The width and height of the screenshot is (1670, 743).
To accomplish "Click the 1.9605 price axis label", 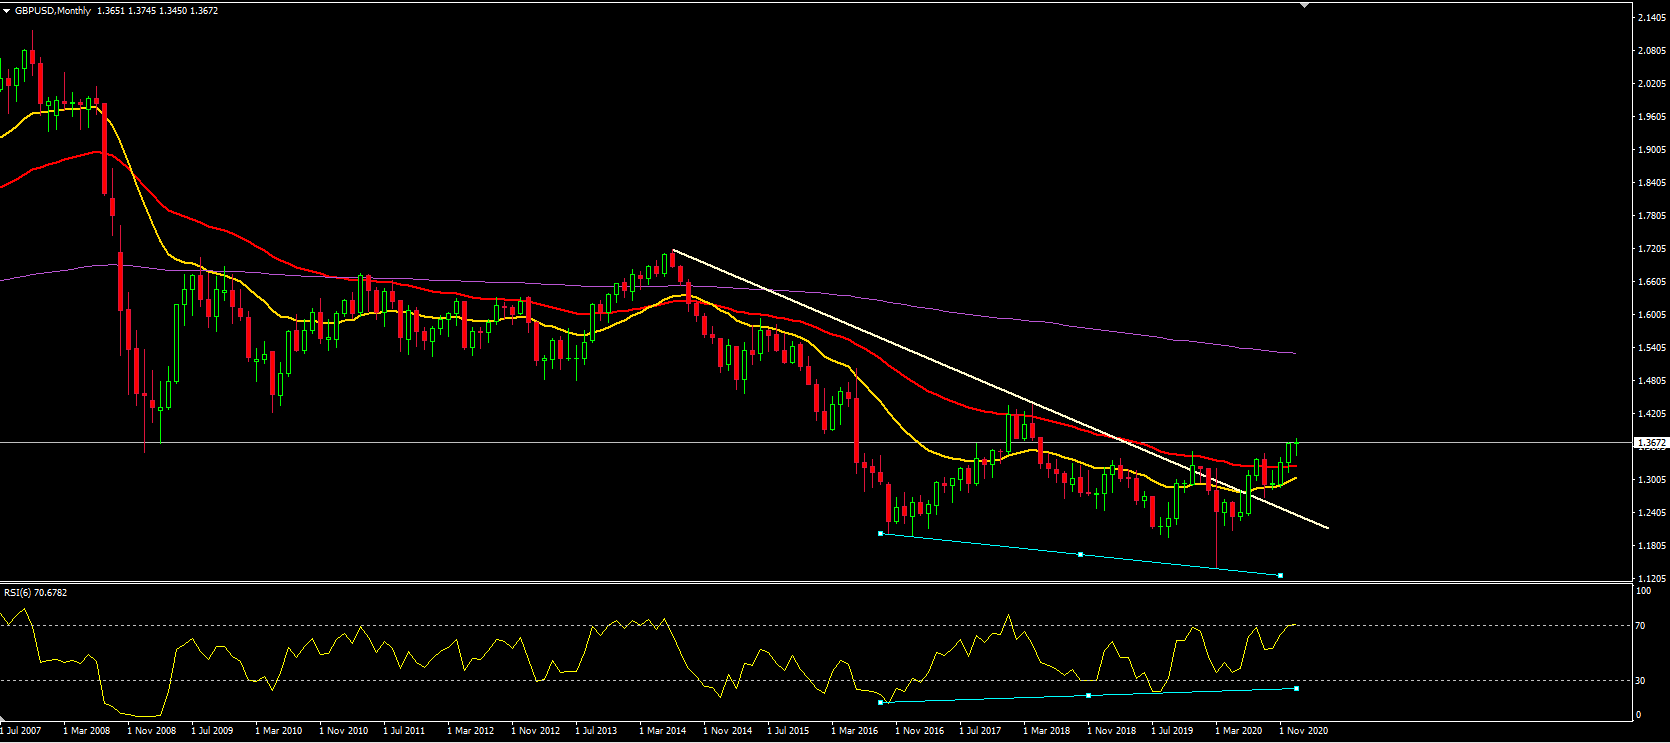I will 1652,117.
